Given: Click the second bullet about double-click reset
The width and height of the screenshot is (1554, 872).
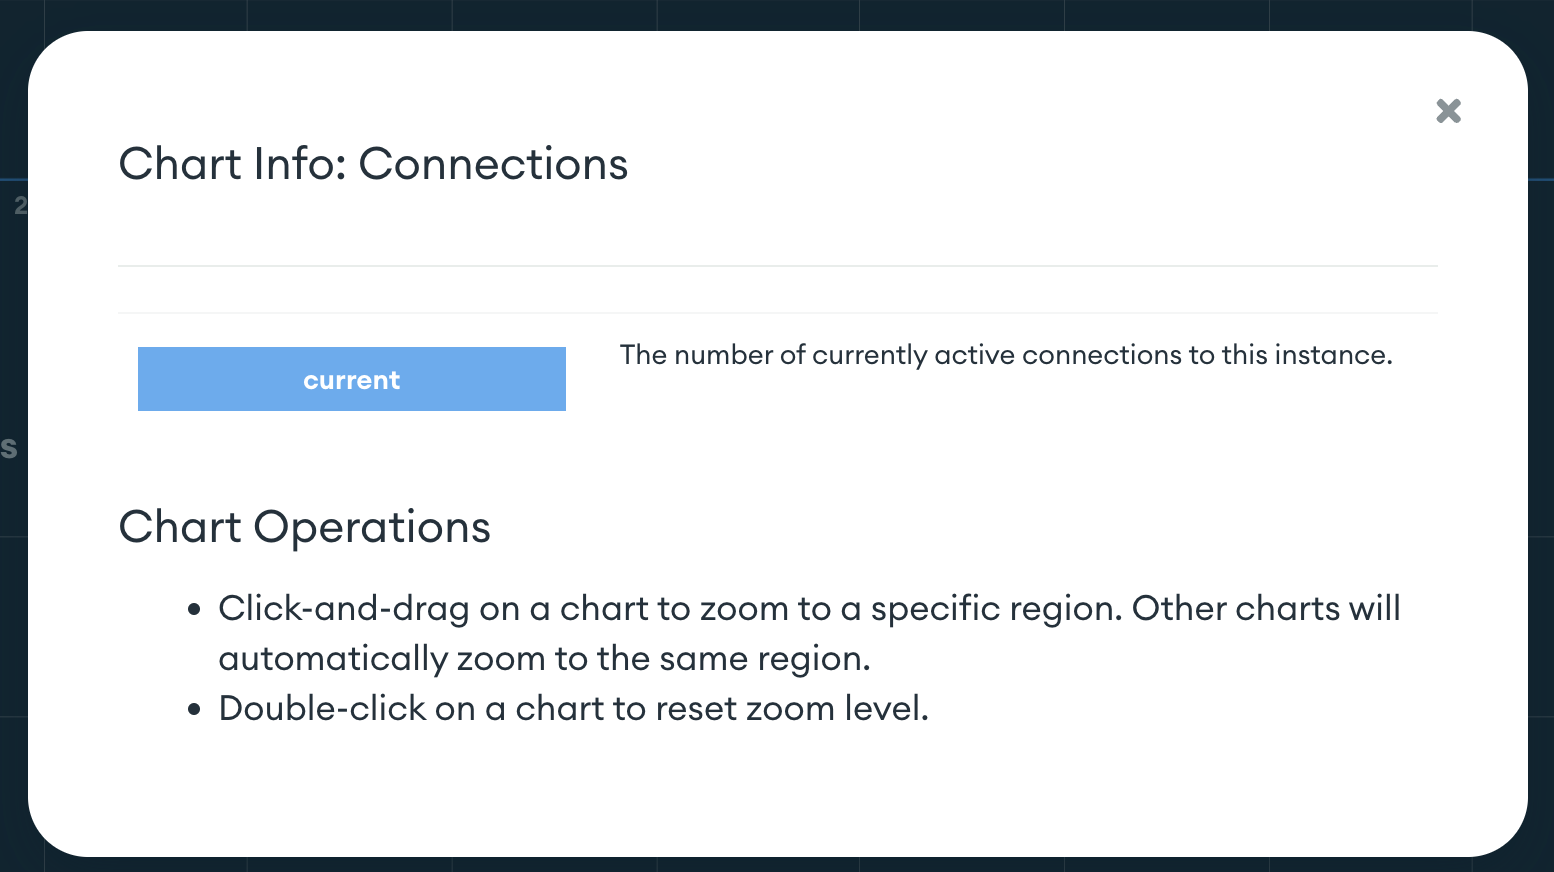Looking at the screenshot, I should (573, 708).
